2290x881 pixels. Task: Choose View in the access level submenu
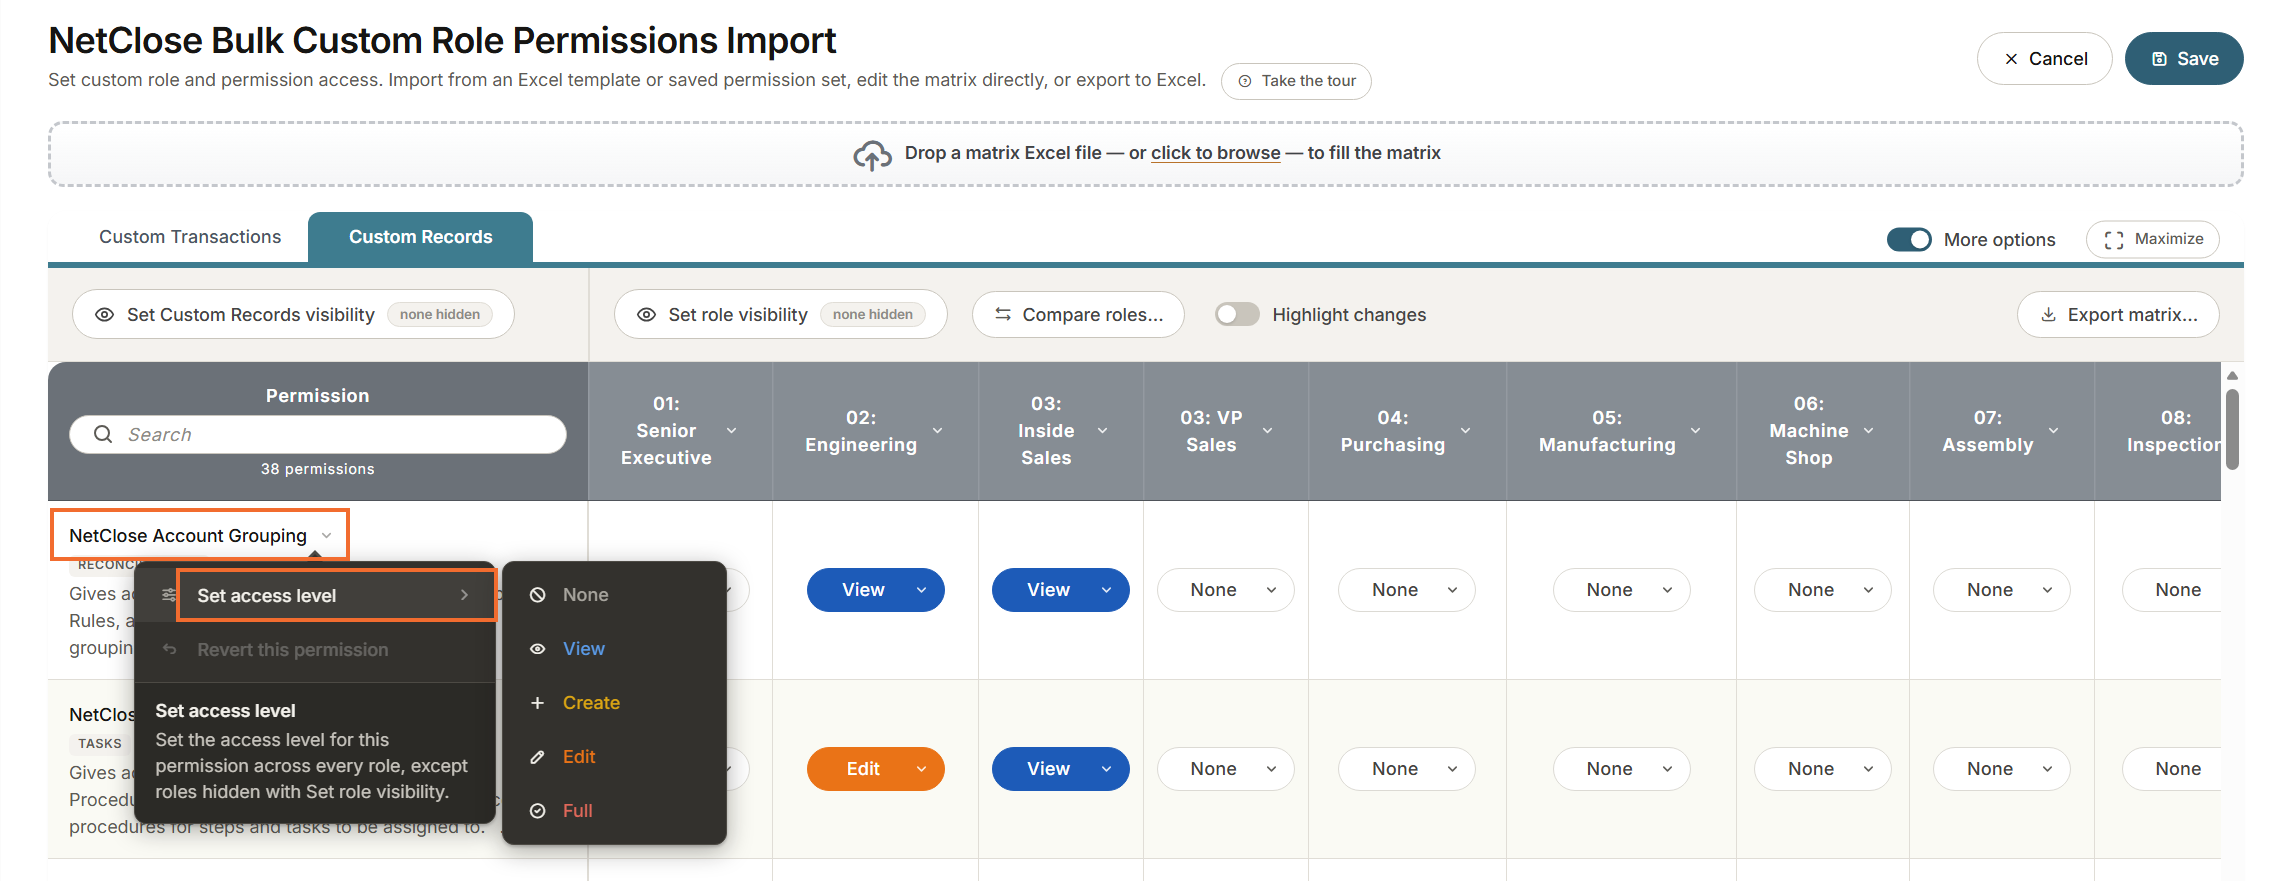pyautogui.click(x=614, y=649)
